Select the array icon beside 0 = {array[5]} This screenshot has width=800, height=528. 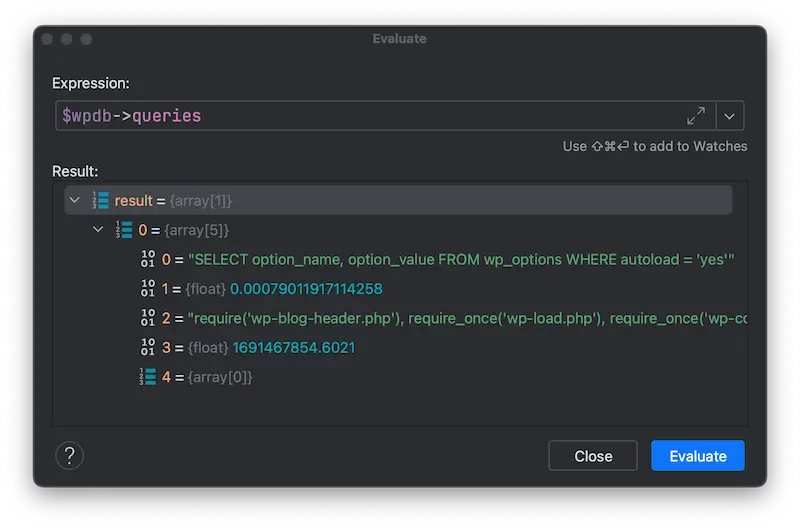[123, 230]
